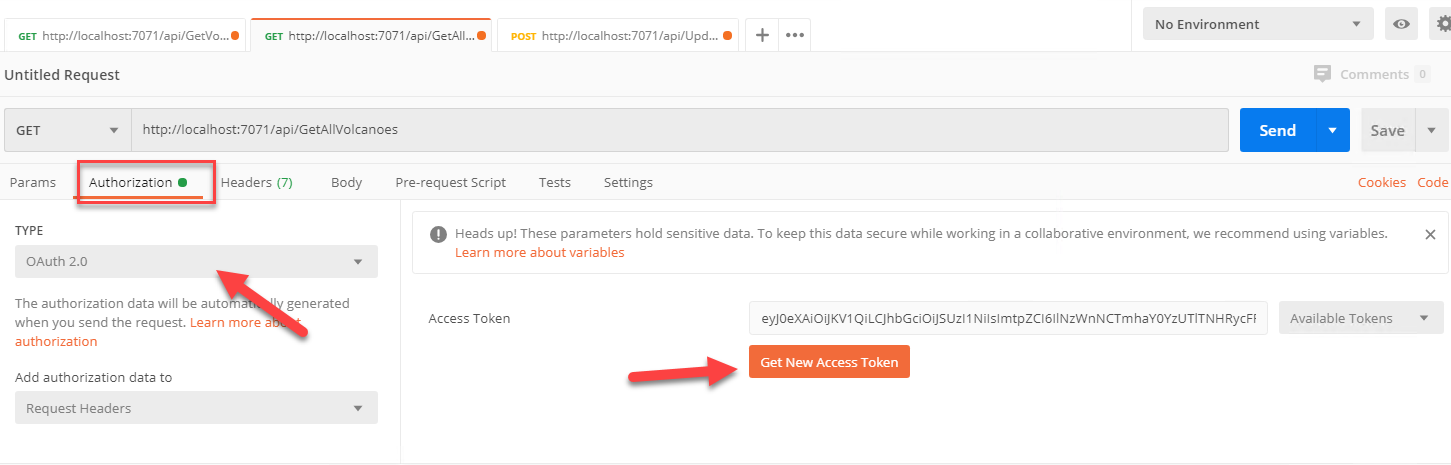Open the Request Headers dropdown
The height and width of the screenshot is (465, 1451).
(x=196, y=408)
